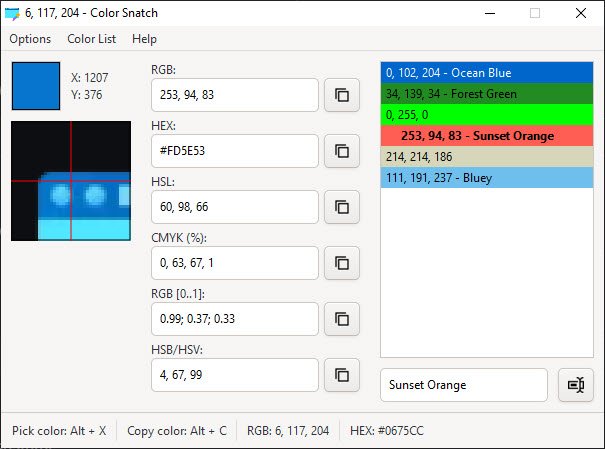This screenshot has width=605, height=449.
Task: Open the Help menu
Action: click(144, 39)
